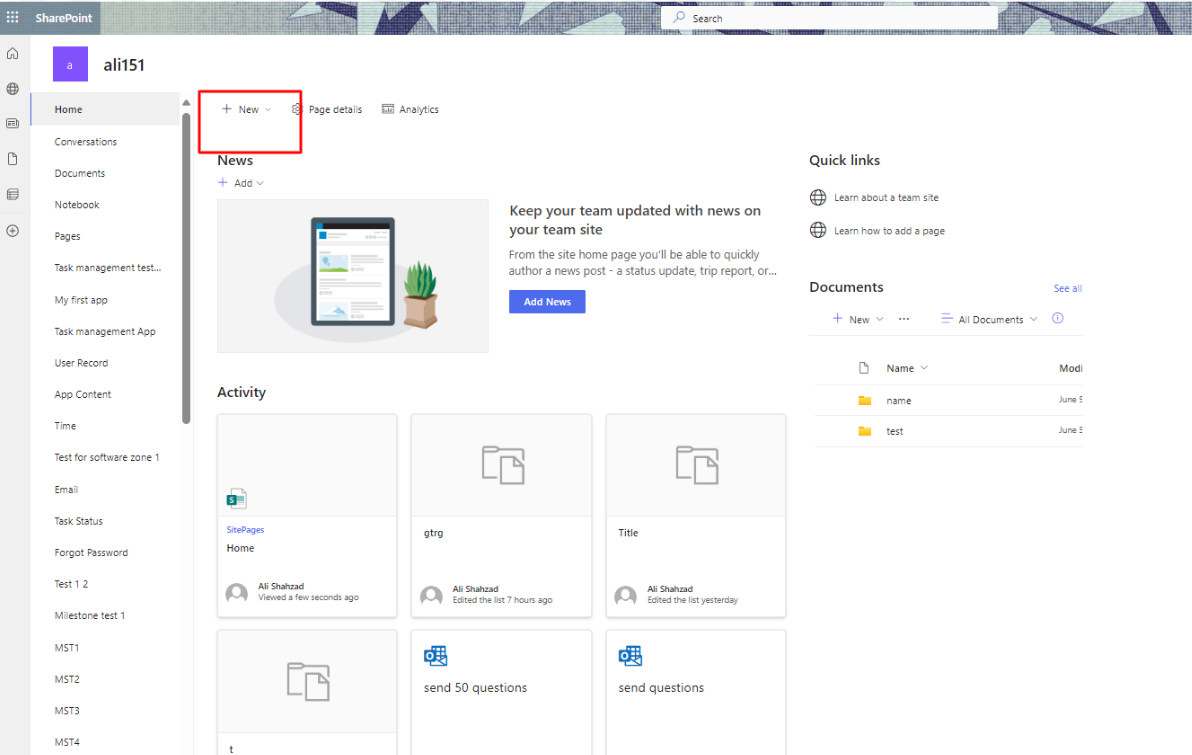The height and width of the screenshot is (755, 1192).
Task: Select the Lists icon in the left rail
Action: click(12, 194)
